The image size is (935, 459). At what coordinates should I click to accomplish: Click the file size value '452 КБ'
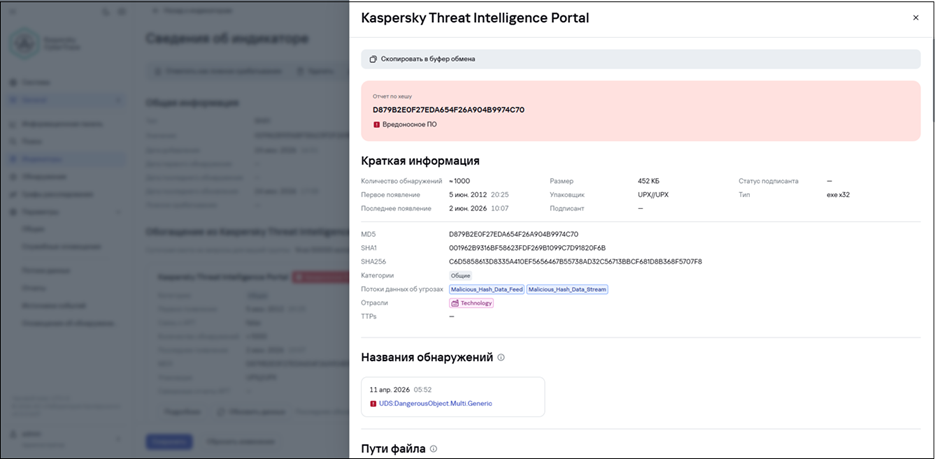pyautogui.click(x=649, y=181)
